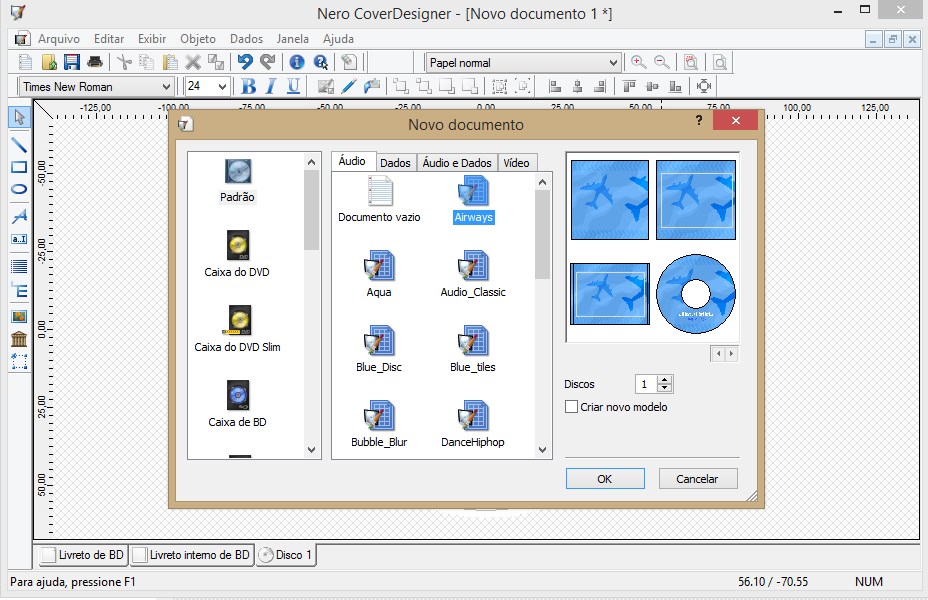
Task: Click the Paste clipboard icon
Action: pyautogui.click(x=170, y=62)
